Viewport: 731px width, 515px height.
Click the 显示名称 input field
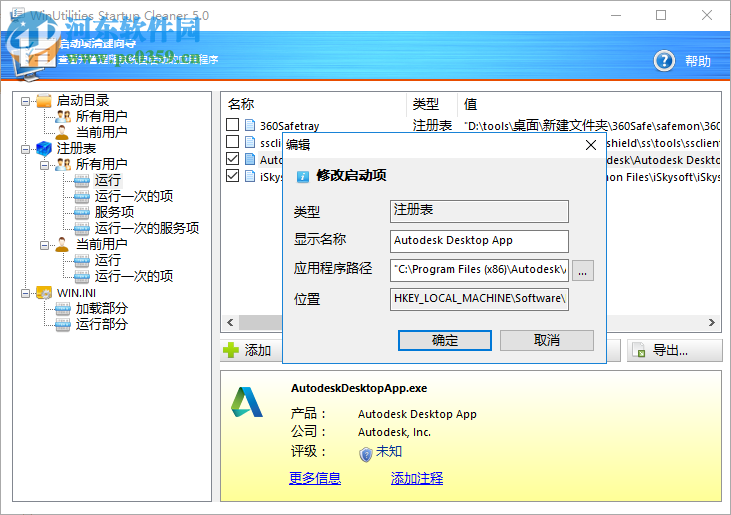[x=479, y=241]
